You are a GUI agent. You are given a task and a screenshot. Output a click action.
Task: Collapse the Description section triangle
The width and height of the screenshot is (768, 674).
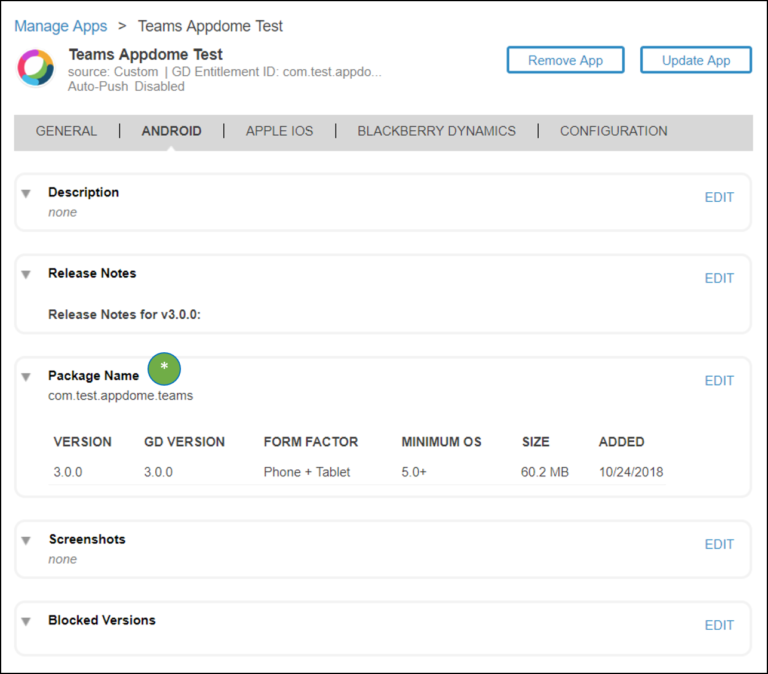click(x=26, y=193)
